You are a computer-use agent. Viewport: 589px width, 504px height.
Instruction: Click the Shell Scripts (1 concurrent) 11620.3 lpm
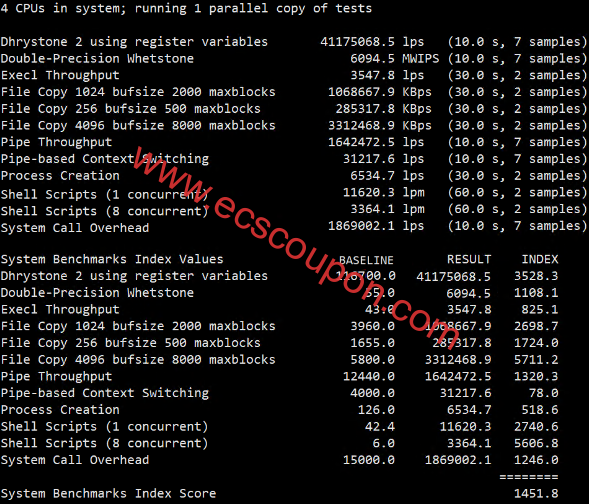[384, 193]
